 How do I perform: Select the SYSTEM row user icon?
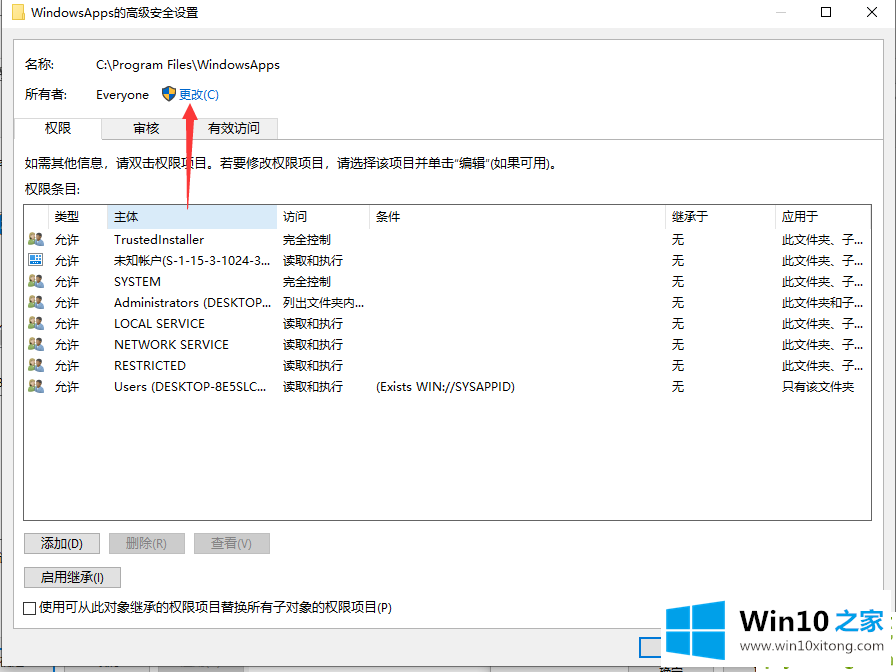click(x=36, y=281)
